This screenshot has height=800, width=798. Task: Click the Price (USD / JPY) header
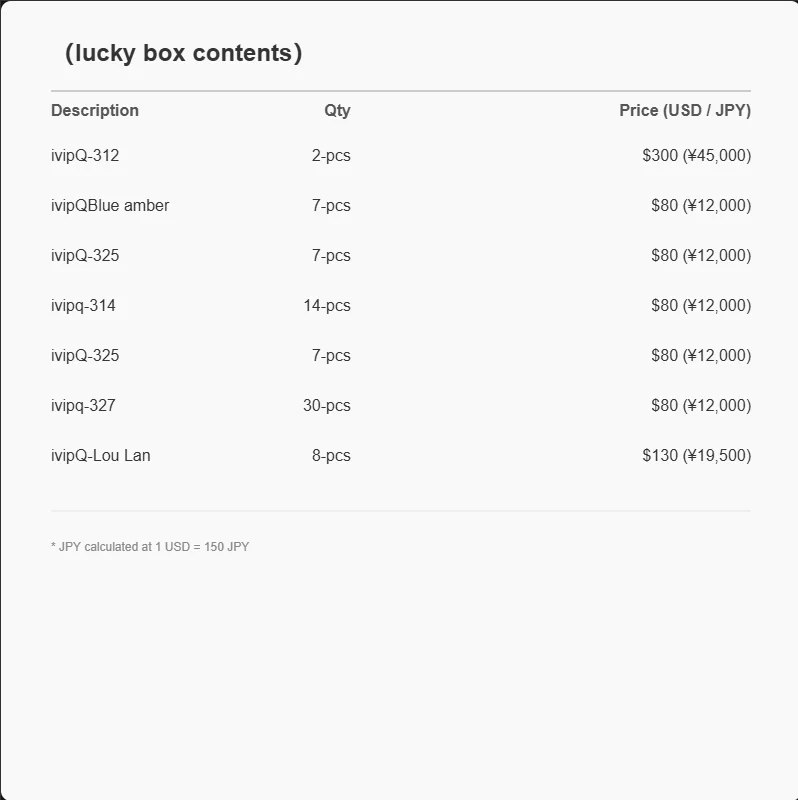click(684, 110)
